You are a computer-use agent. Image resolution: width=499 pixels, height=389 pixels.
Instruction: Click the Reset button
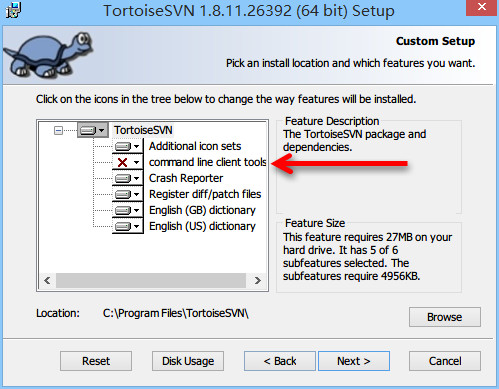(96, 361)
